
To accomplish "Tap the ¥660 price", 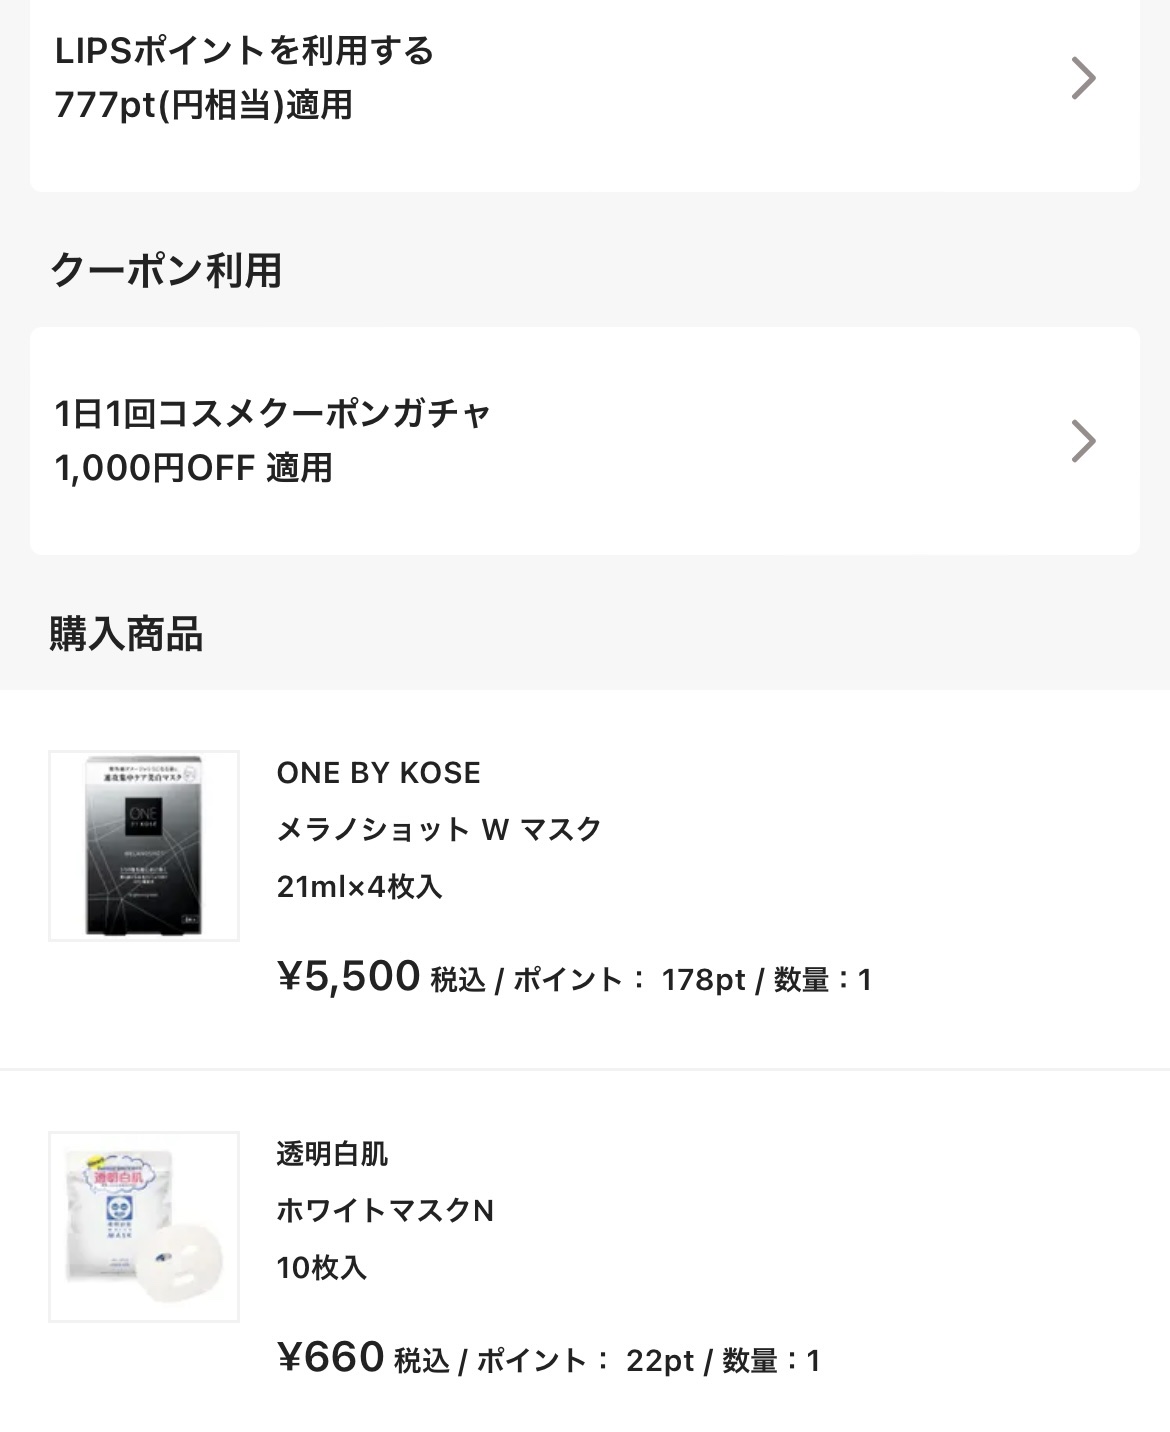I will tap(330, 1358).
